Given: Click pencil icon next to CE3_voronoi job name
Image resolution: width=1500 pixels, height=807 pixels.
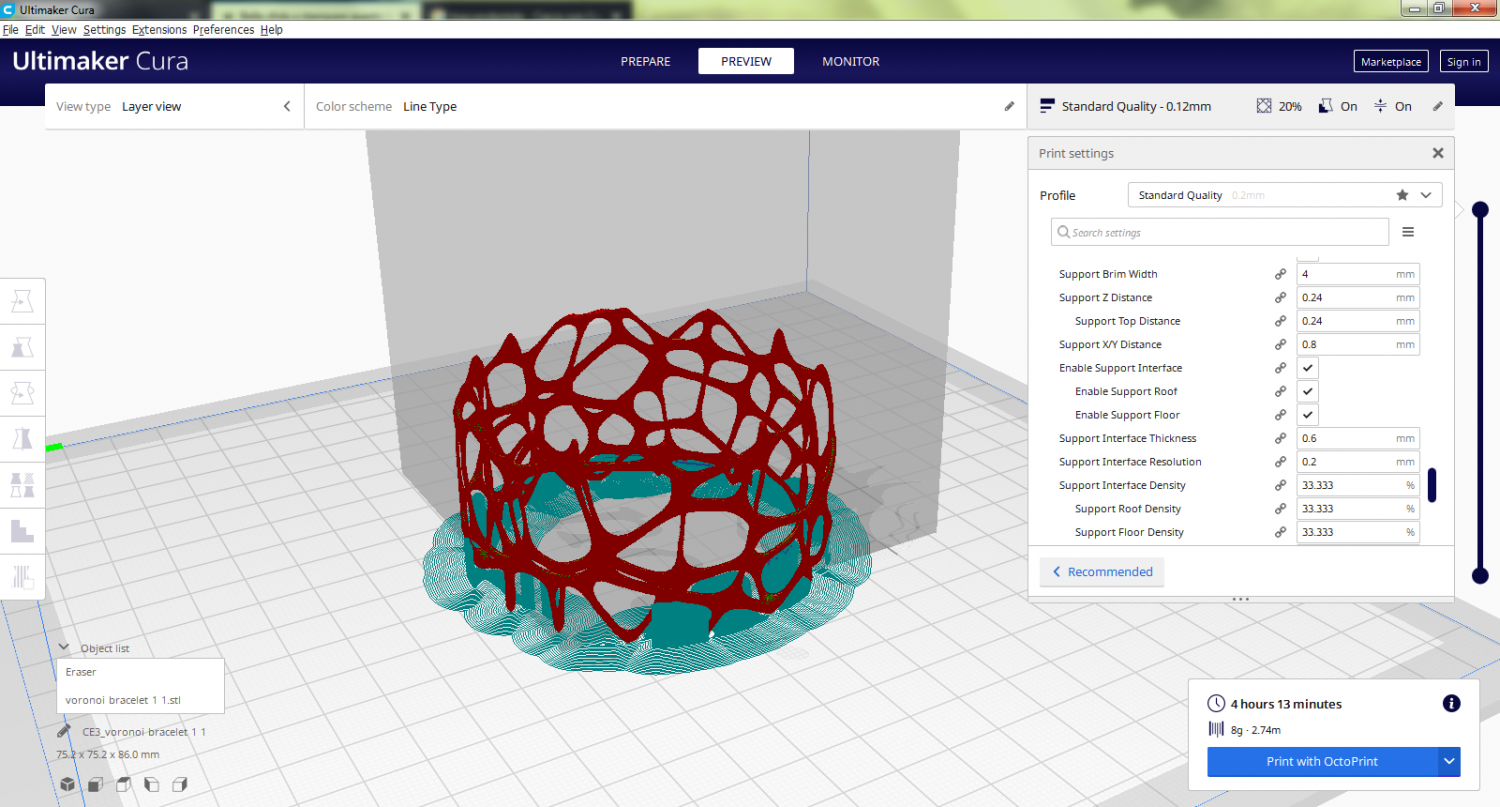Looking at the screenshot, I should 64,732.
